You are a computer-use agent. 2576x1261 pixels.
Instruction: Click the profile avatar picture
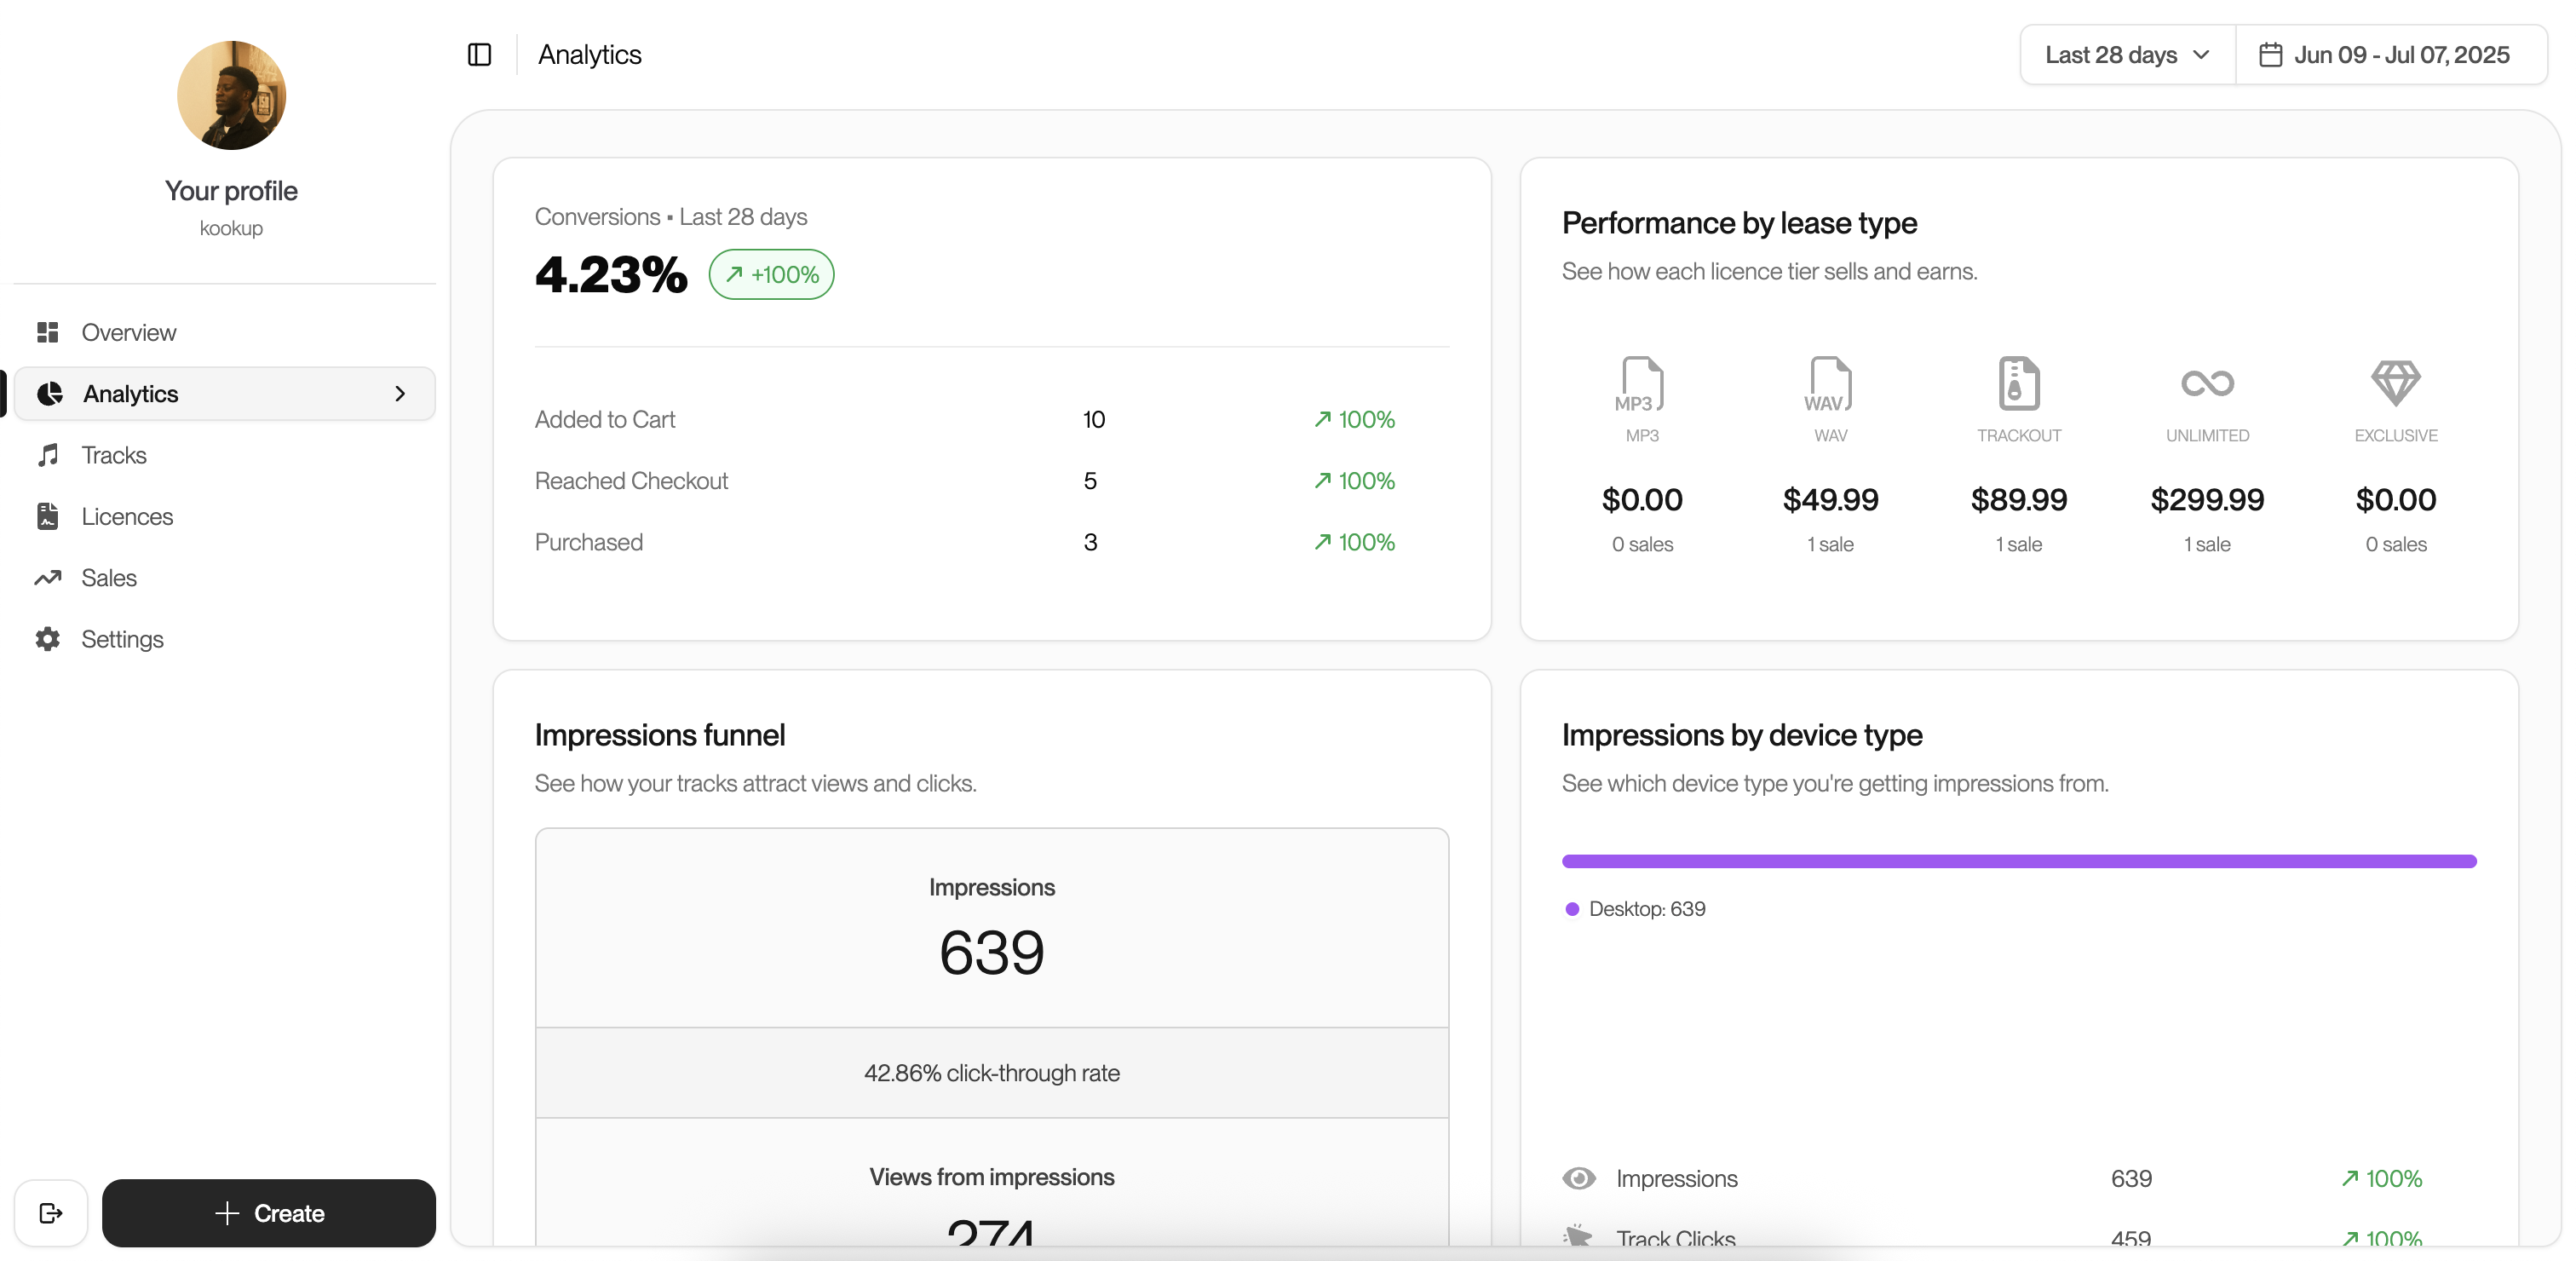pos(231,95)
